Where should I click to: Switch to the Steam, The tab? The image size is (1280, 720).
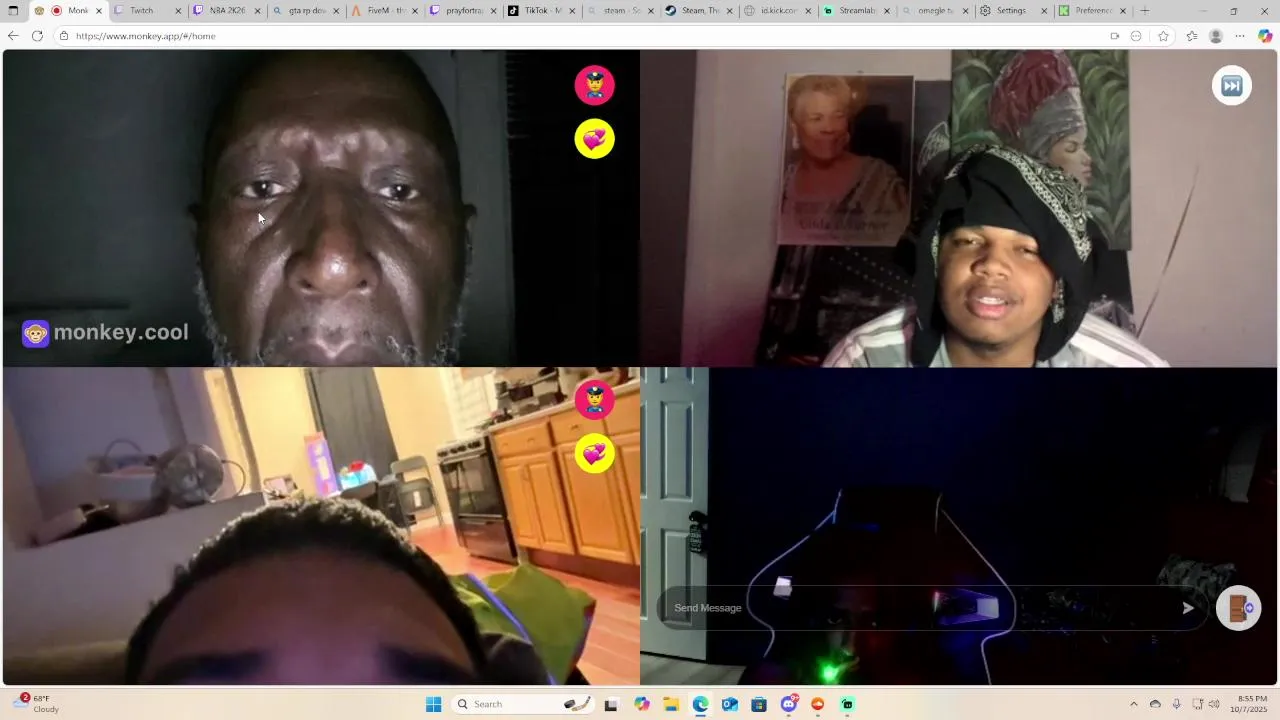tap(700, 11)
